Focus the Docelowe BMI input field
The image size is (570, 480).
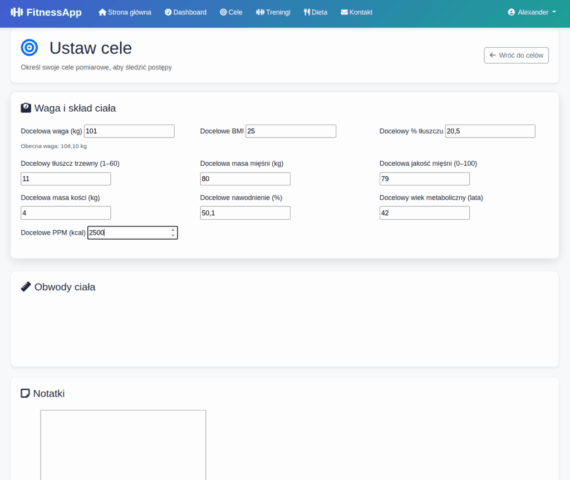[x=291, y=131]
